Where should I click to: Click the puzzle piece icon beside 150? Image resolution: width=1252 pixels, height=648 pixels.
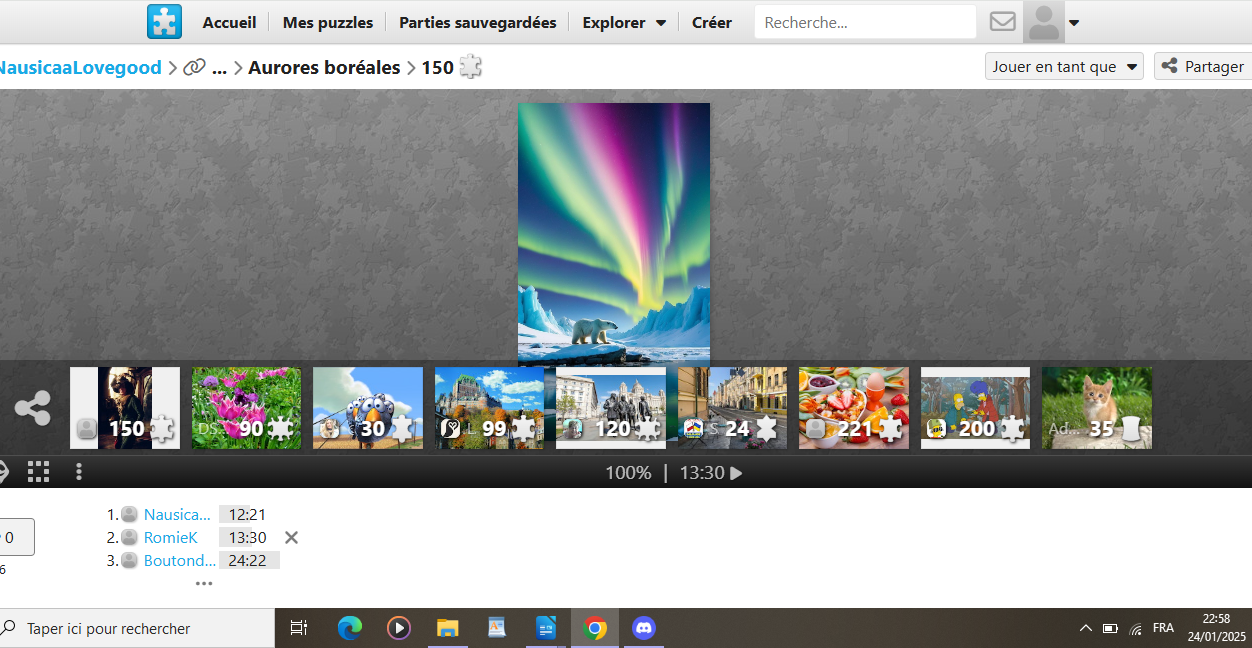click(470, 67)
